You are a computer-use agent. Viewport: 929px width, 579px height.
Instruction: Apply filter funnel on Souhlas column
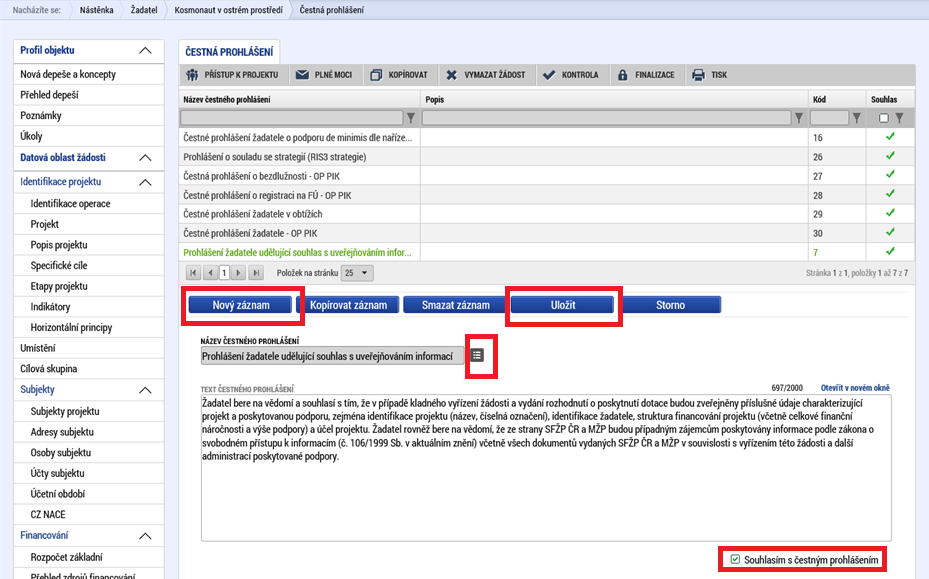point(899,118)
